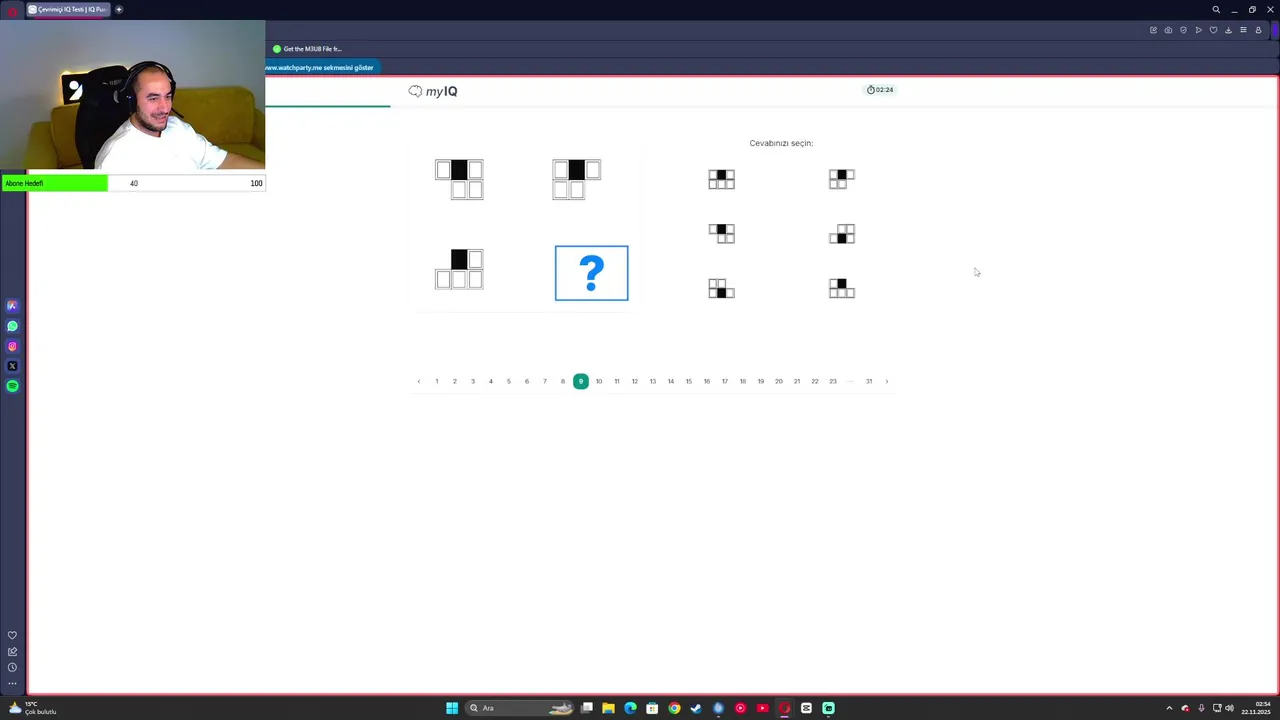Open the Spotify sidebar icon
Viewport: 1280px width, 720px height.
coord(12,386)
